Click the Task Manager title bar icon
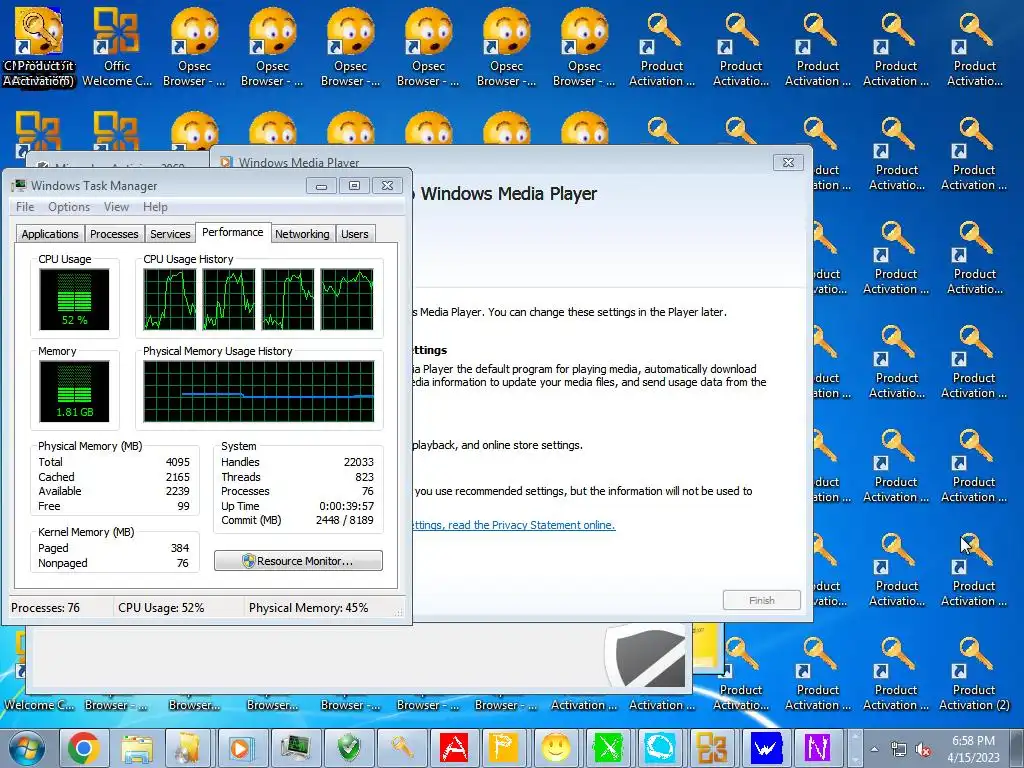The height and width of the screenshot is (768, 1024). click(x=20, y=185)
